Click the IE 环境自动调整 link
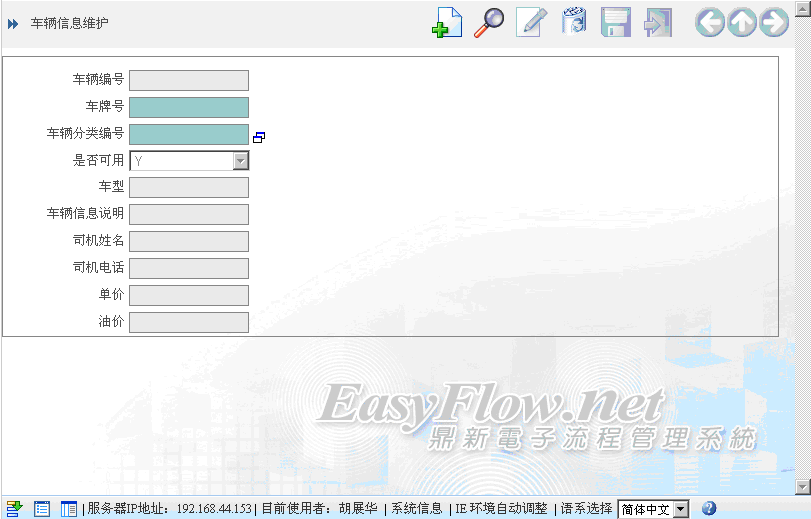 [x=501, y=509]
